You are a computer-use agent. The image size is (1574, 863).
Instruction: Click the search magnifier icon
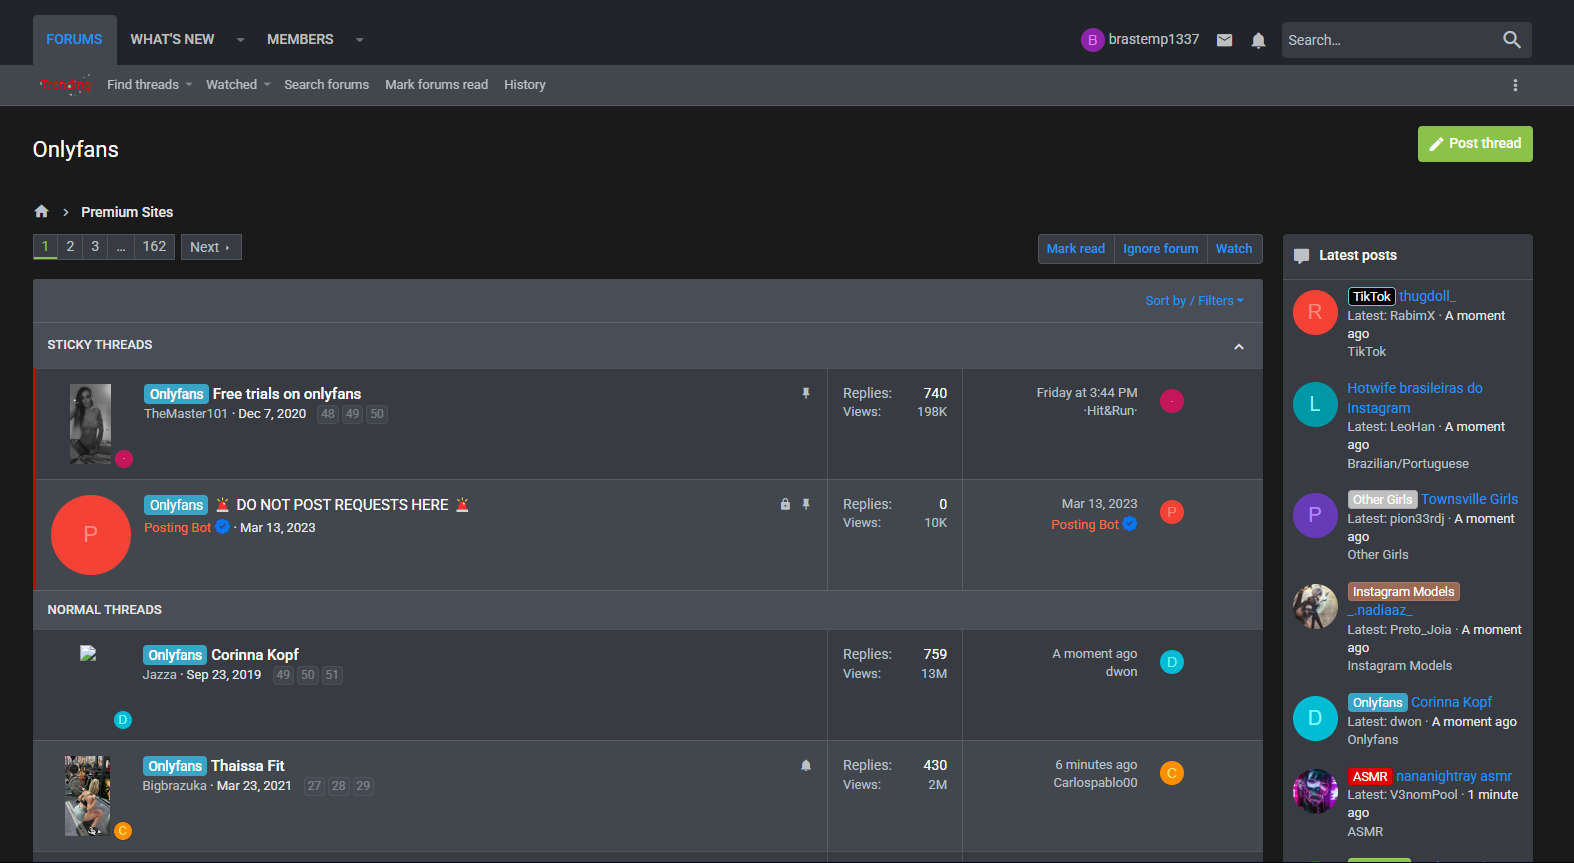pos(1511,40)
